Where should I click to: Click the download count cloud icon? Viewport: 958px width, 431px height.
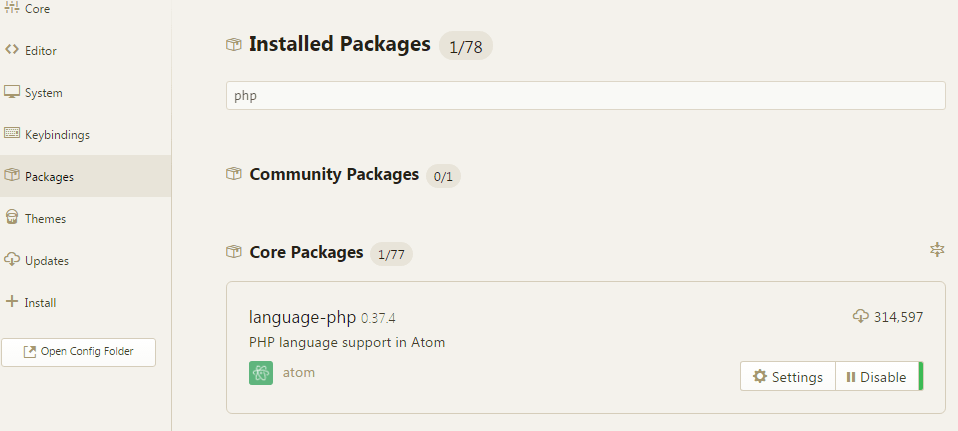click(860, 317)
